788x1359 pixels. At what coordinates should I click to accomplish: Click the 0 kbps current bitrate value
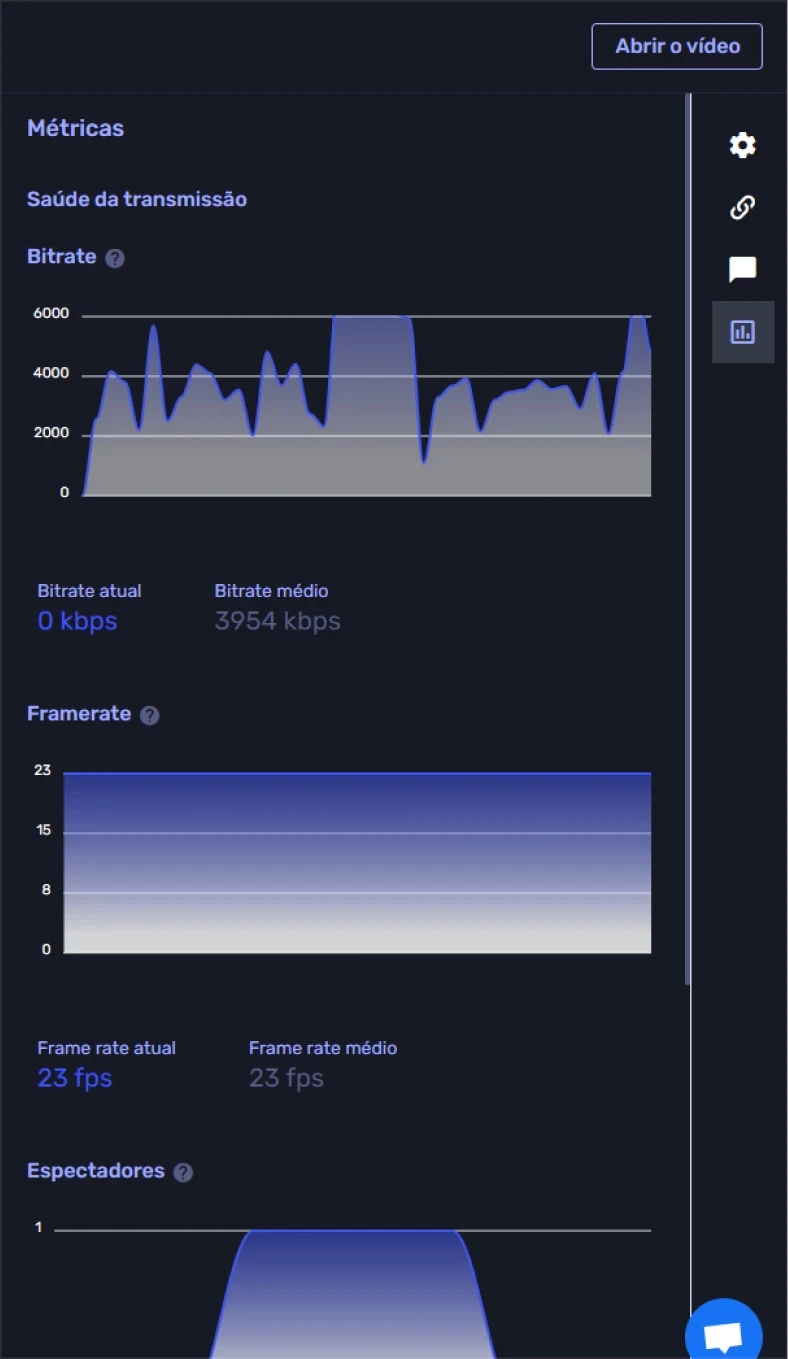click(77, 621)
